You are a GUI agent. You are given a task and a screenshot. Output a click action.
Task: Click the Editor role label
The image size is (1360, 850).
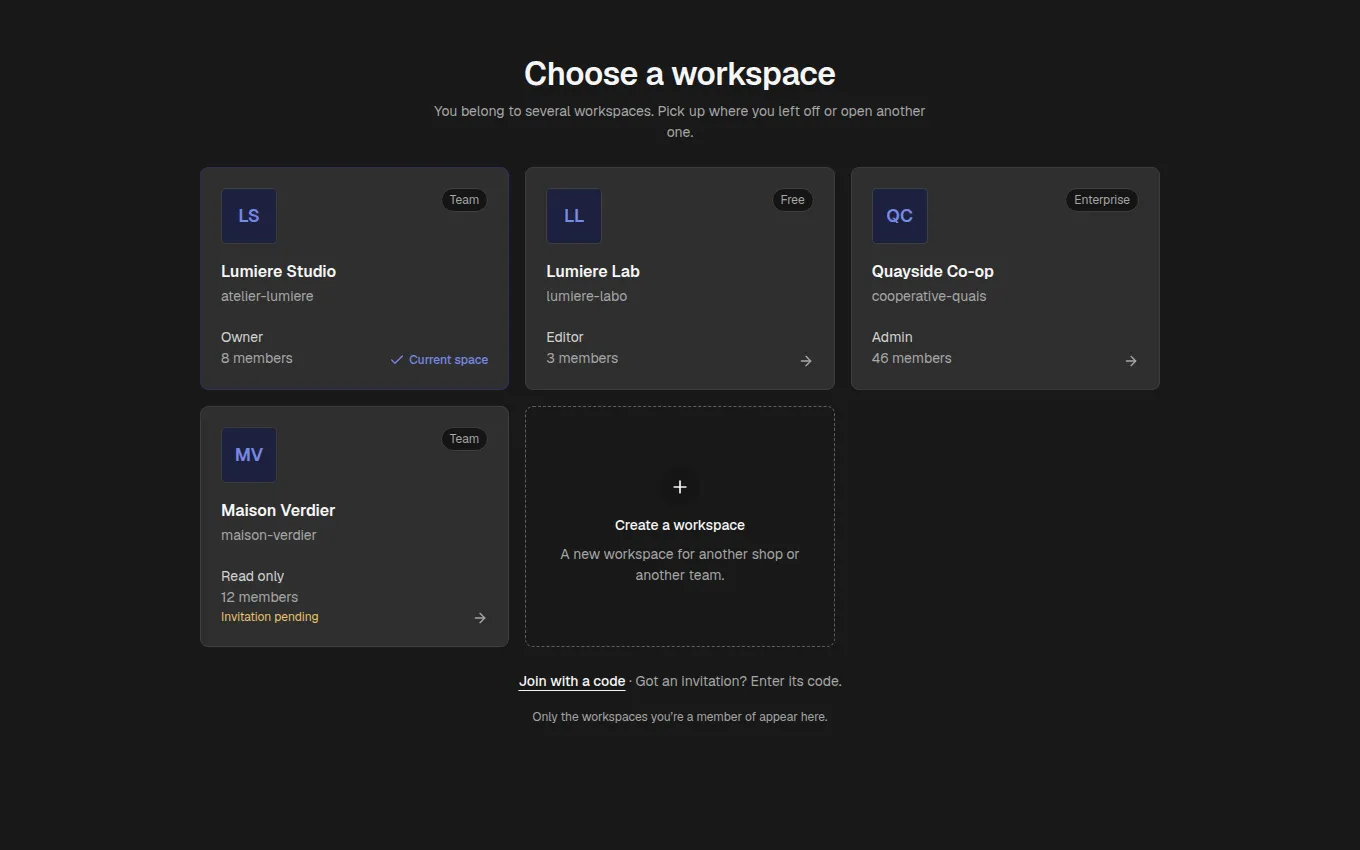(565, 337)
